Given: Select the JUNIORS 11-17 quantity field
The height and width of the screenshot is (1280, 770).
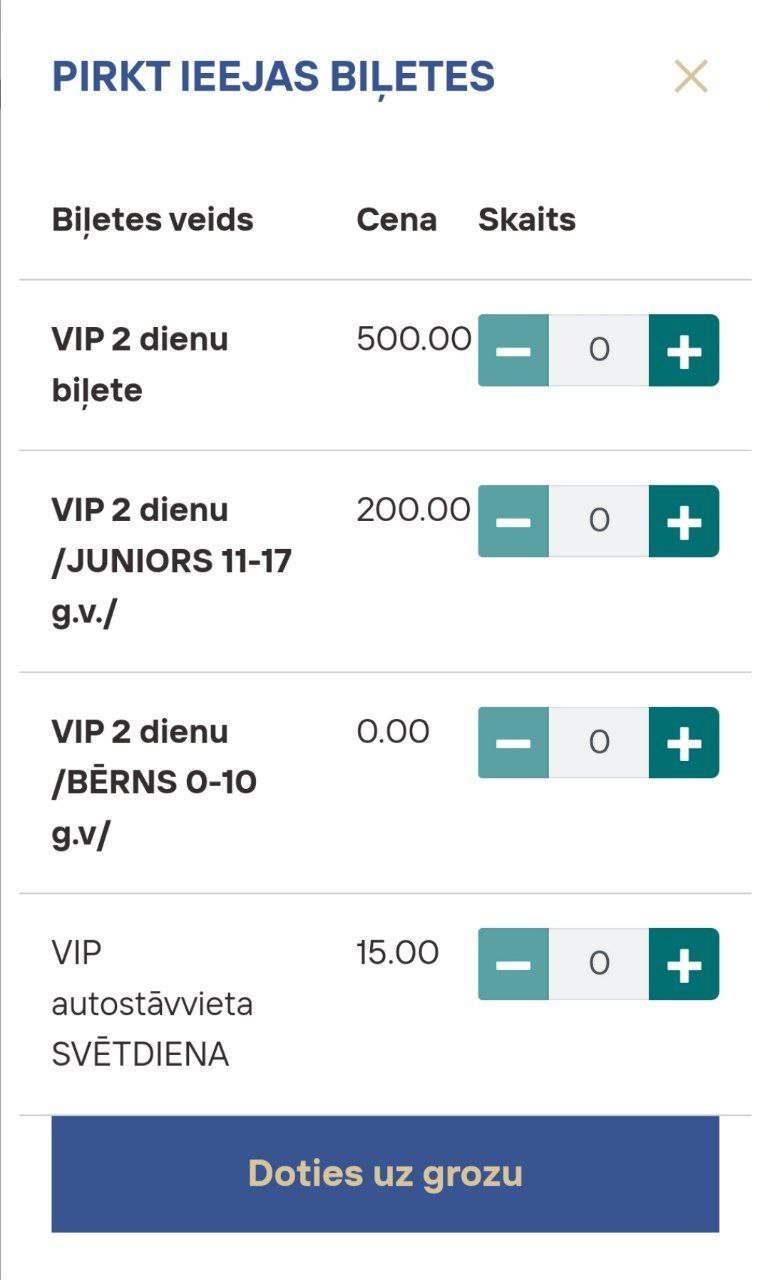Looking at the screenshot, I should tap(599, 521).
